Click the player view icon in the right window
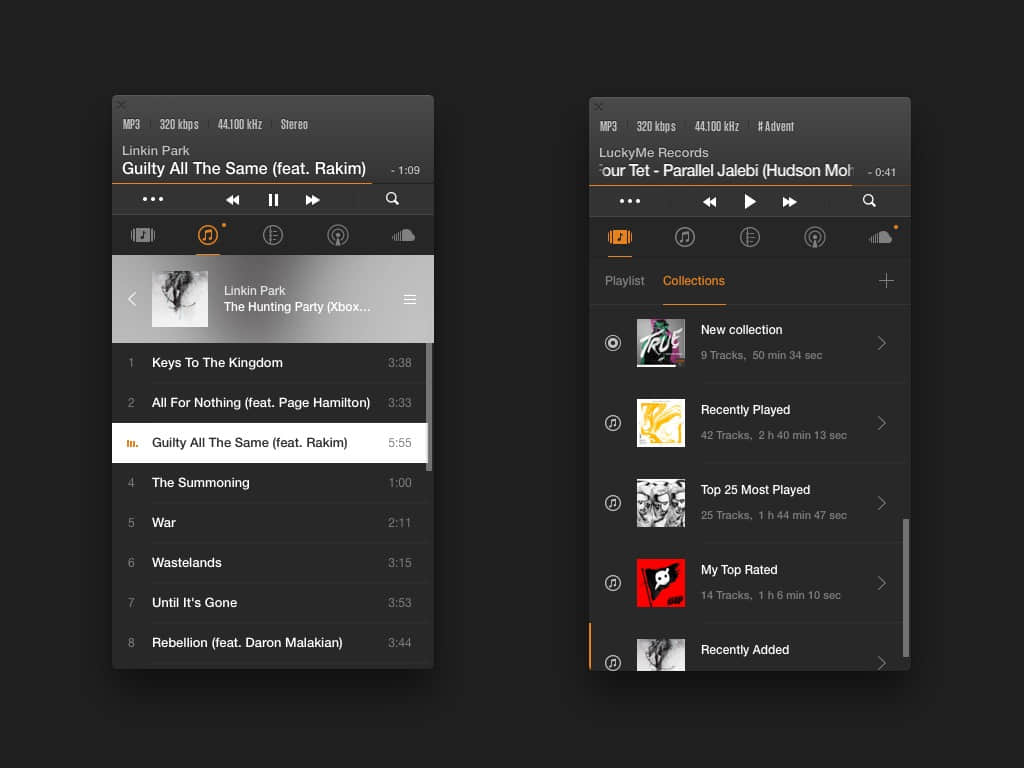The width and height of the screenshot is (1024, 768). click(x=620, y=237)
